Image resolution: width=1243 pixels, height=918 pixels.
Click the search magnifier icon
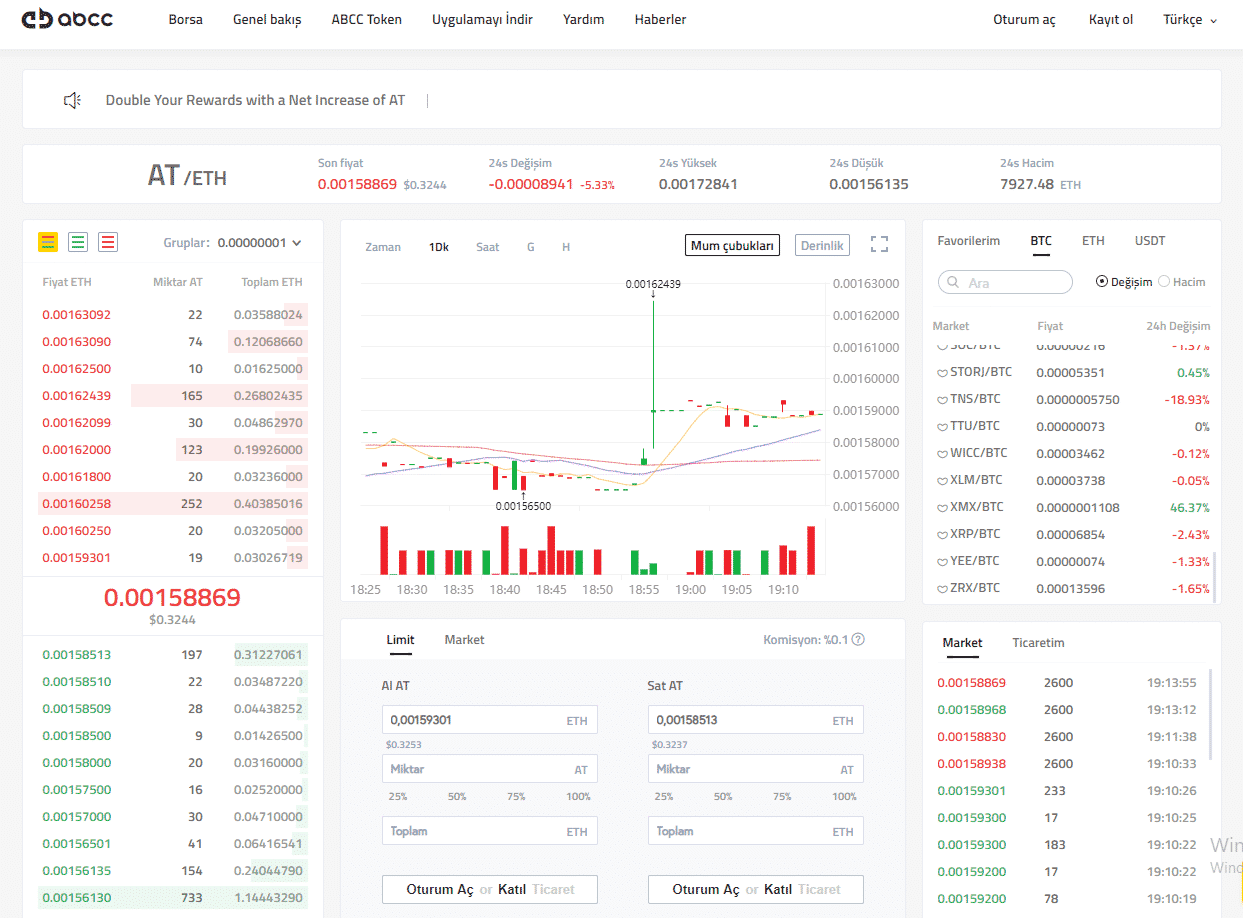pyautogui.click(x=953, y=283)
